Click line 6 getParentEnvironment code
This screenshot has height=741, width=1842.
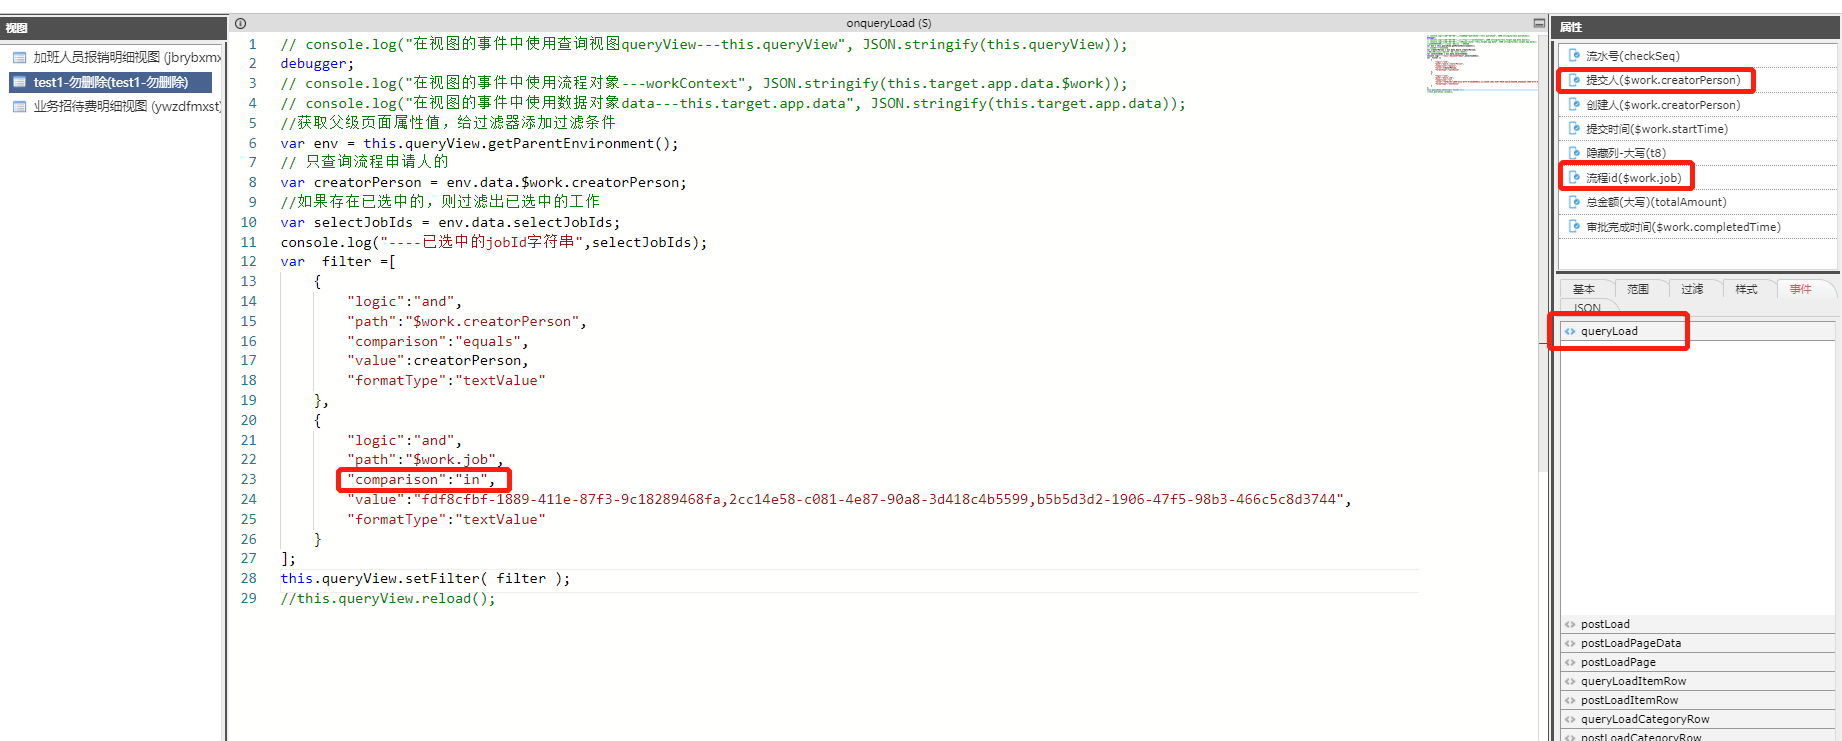click(x=479, y=144)
